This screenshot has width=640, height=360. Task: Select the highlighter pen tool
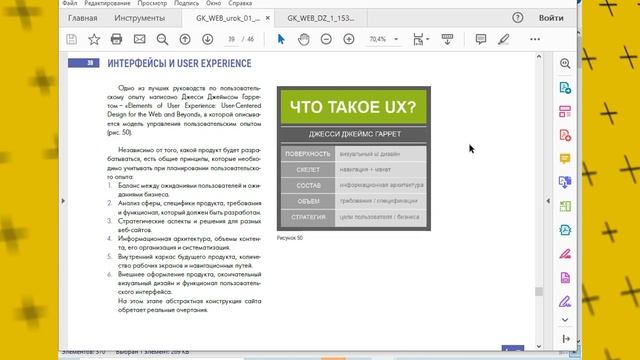coord(504,39)
